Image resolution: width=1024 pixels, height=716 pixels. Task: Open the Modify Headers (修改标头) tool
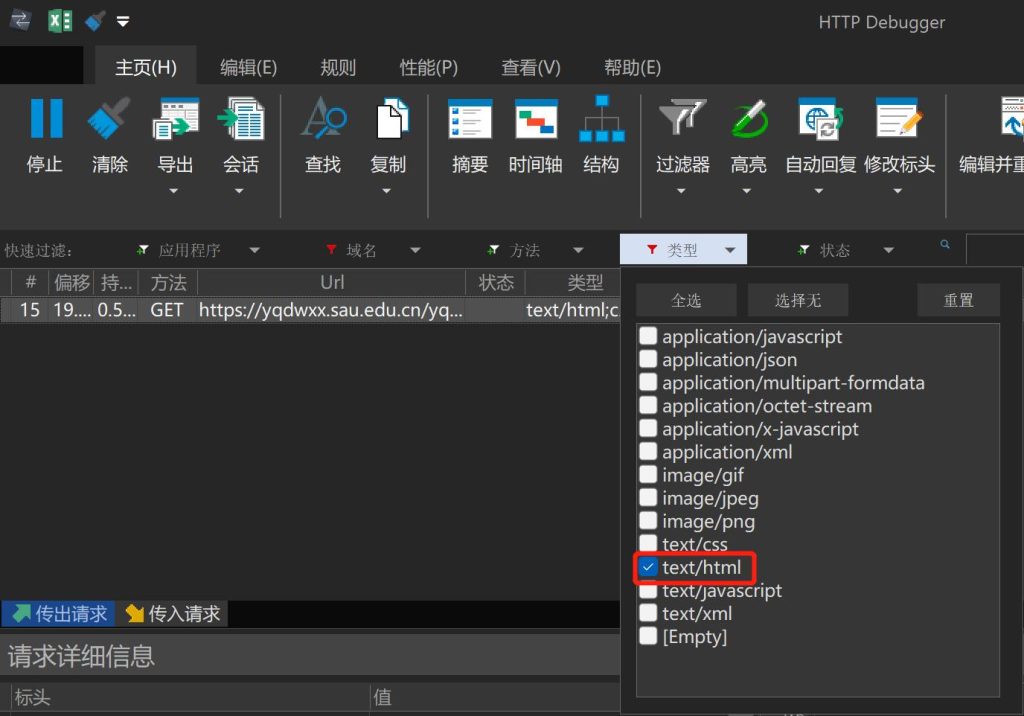click(x=898, y=120)
